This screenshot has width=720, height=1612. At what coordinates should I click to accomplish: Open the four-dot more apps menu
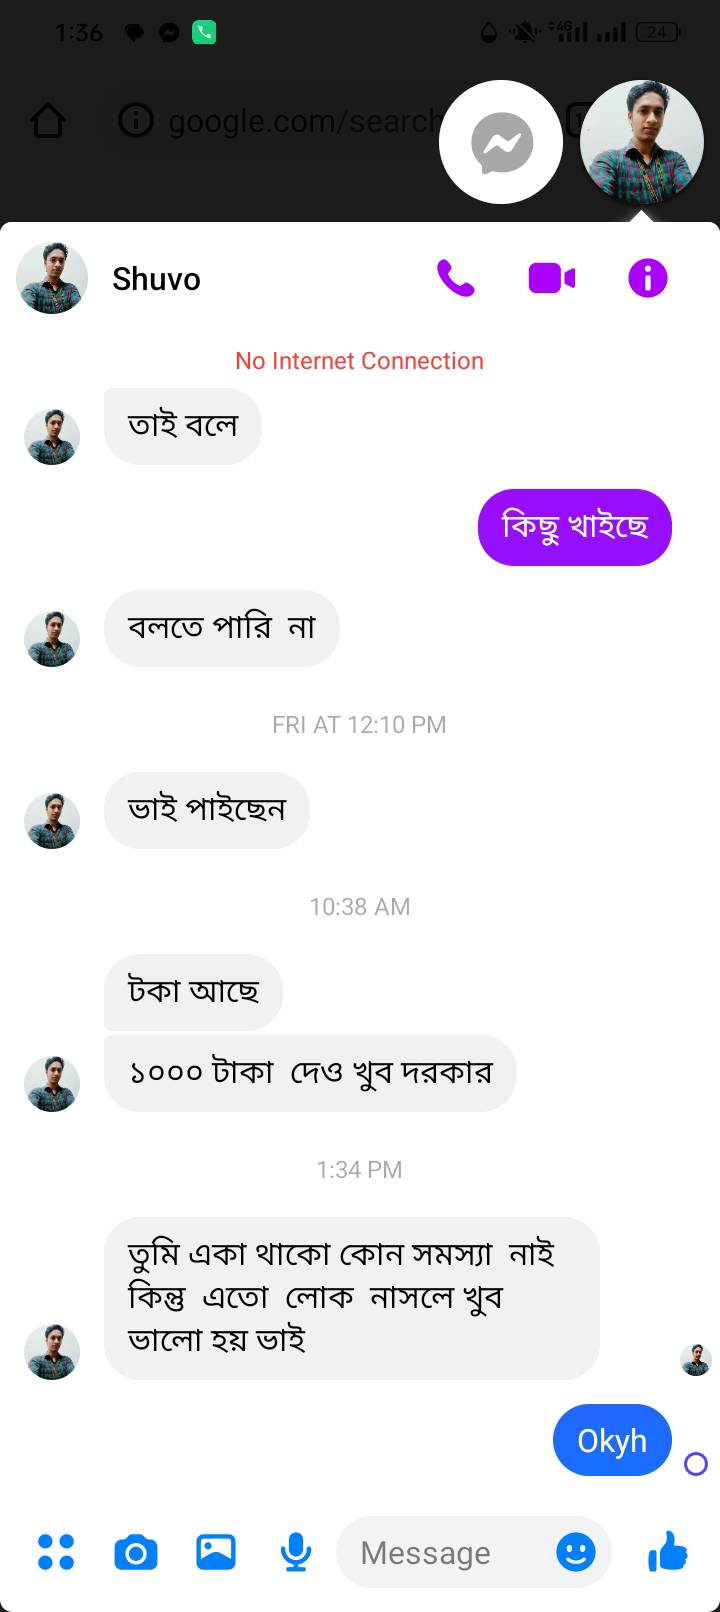(56, 1552)
